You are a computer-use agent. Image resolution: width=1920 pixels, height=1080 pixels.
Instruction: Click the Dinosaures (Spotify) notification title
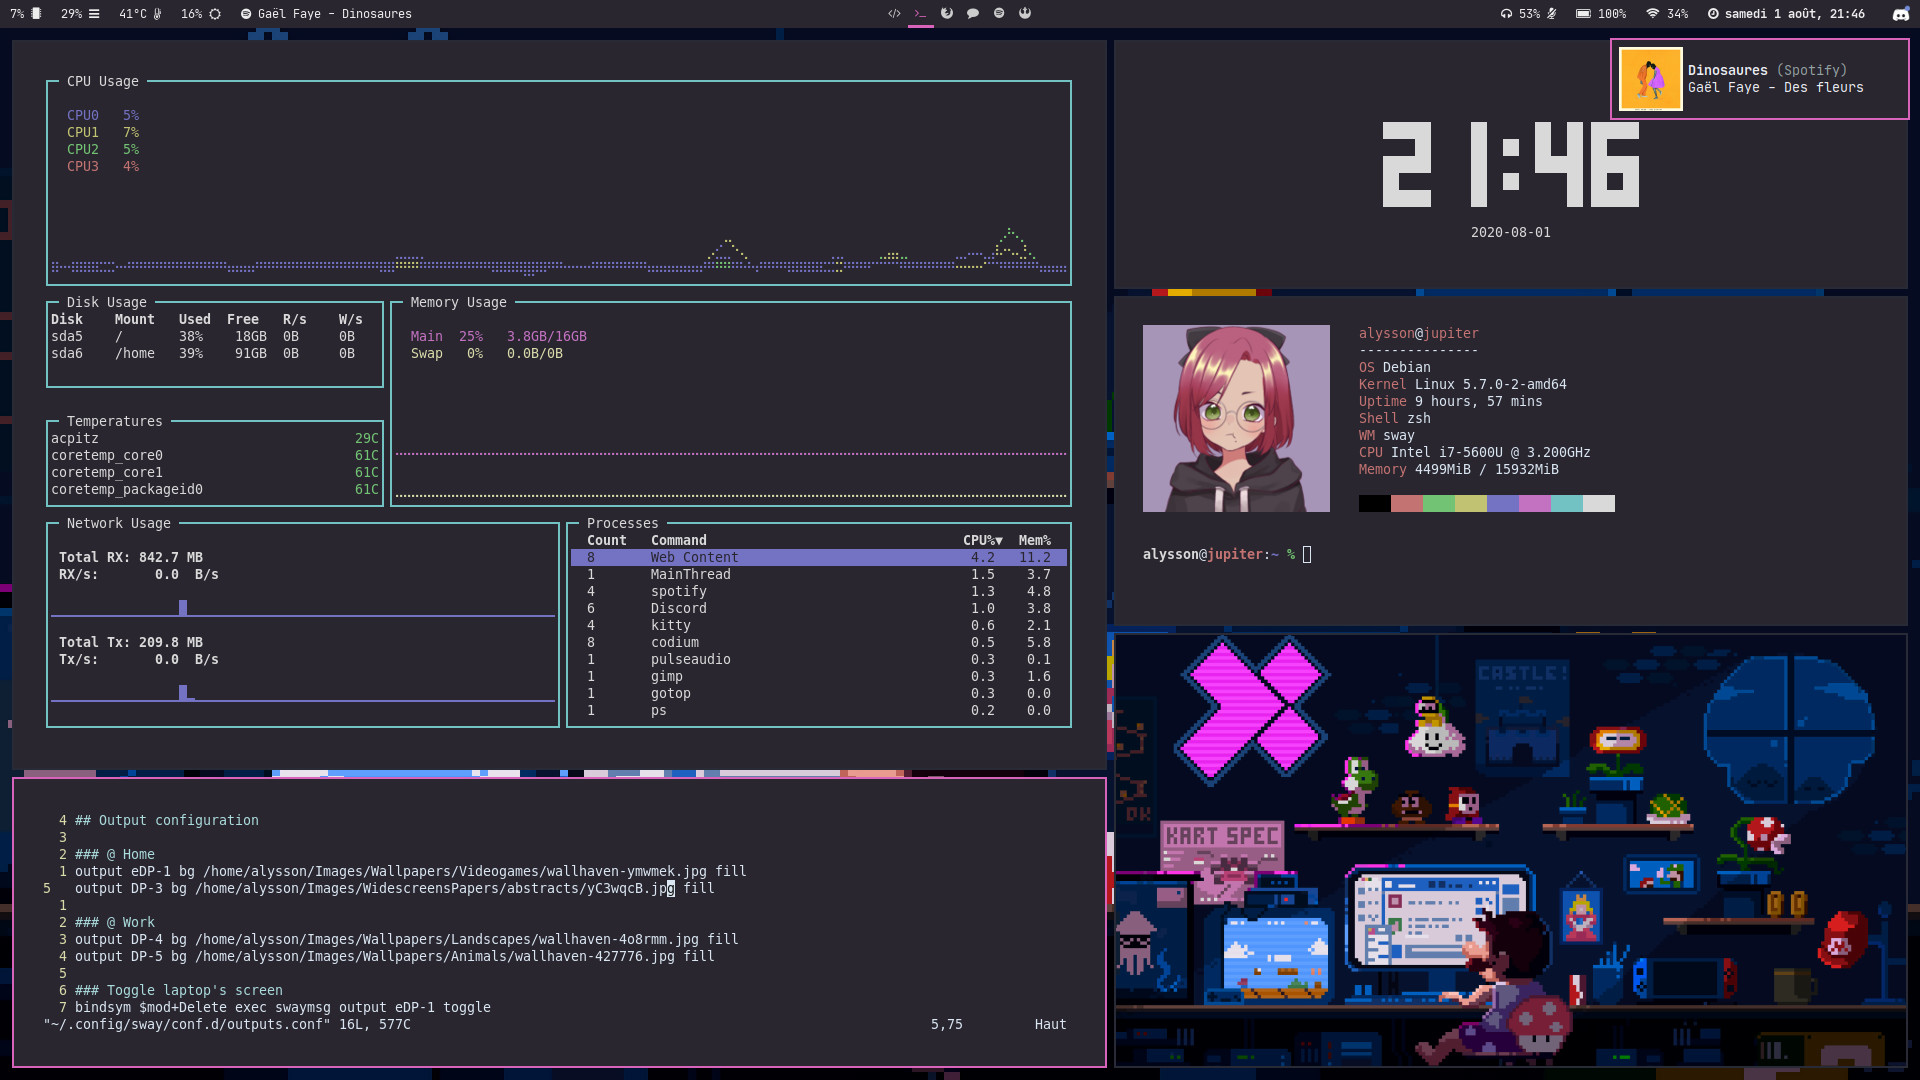1767,70
